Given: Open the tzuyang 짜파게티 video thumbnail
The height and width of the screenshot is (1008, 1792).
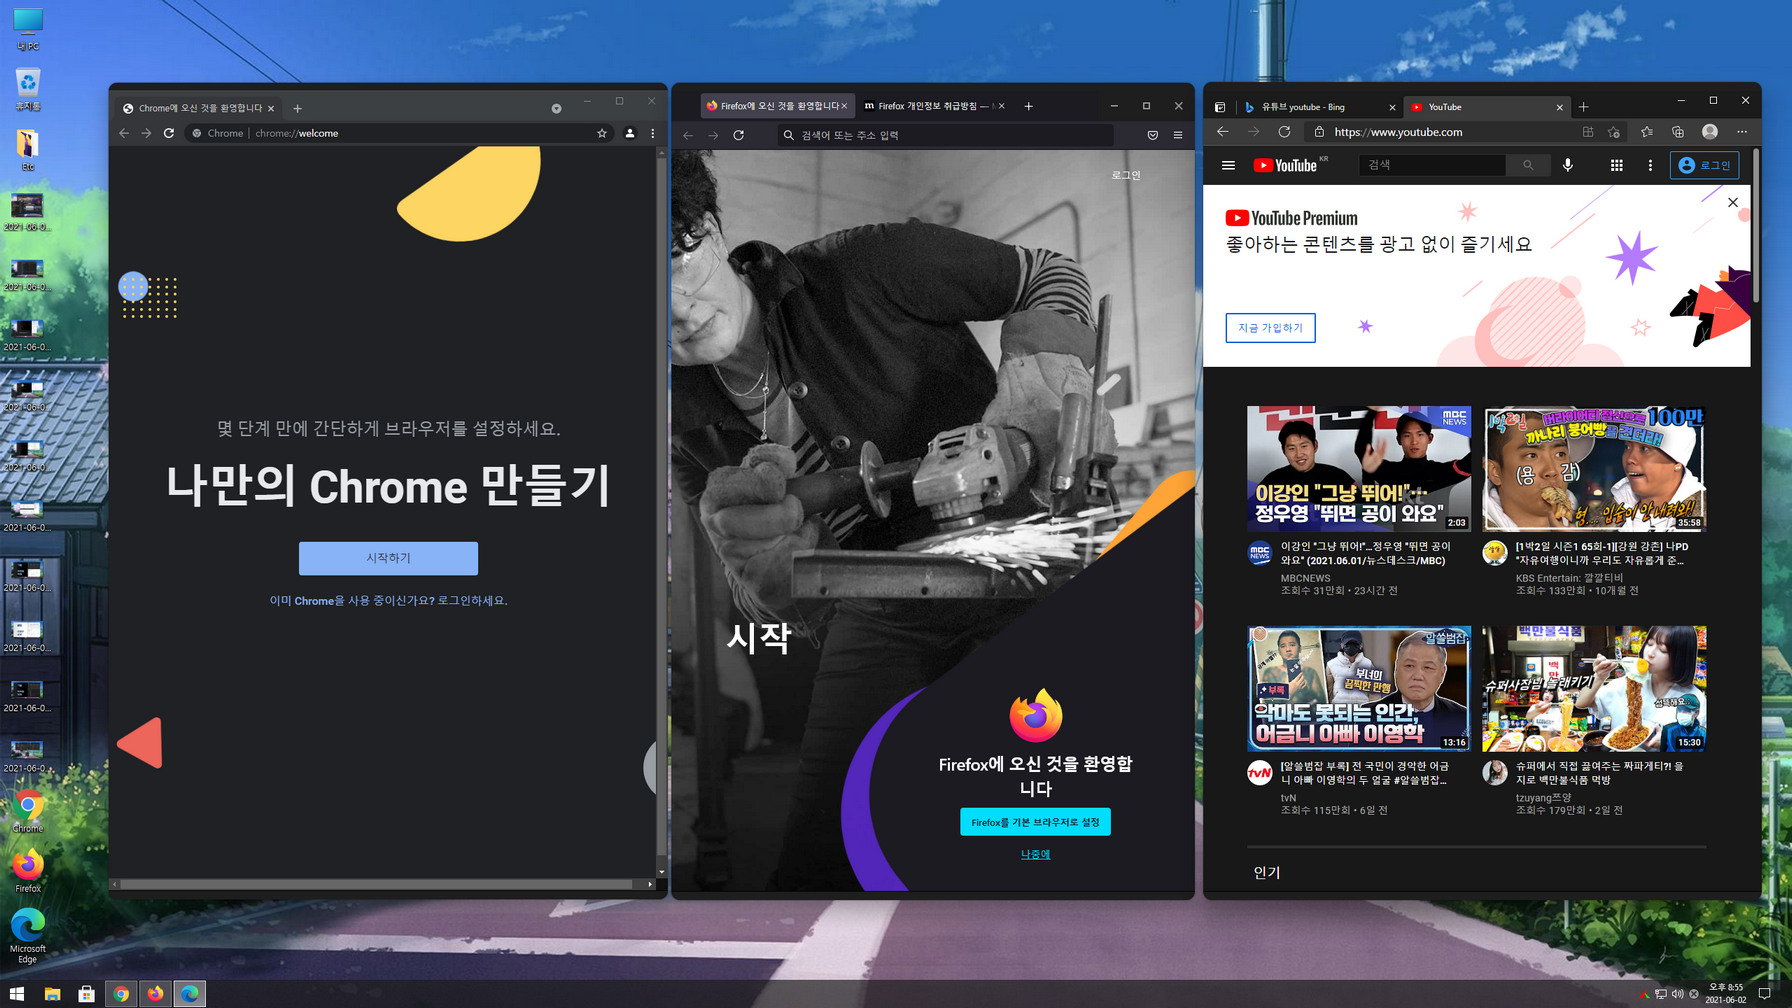Looking at the screenshot, I should tap(1594, 689).
